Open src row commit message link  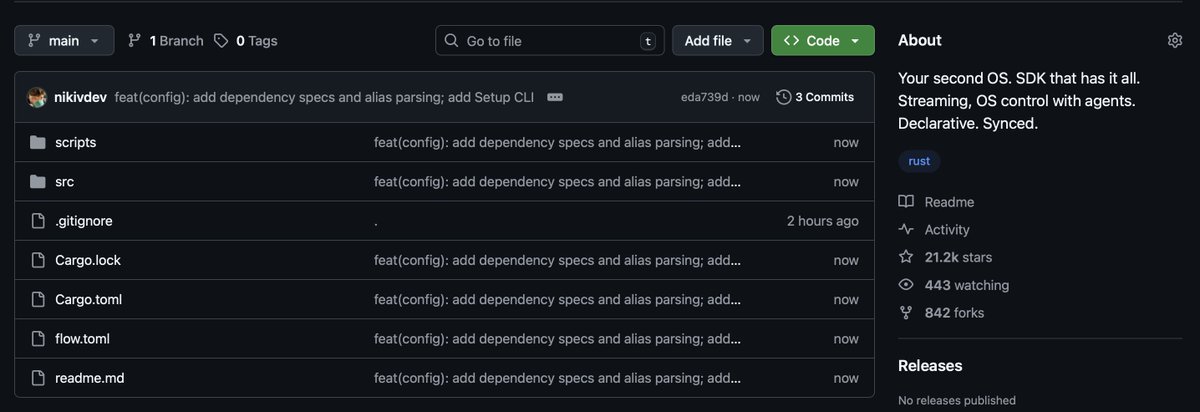click(558, 181)
